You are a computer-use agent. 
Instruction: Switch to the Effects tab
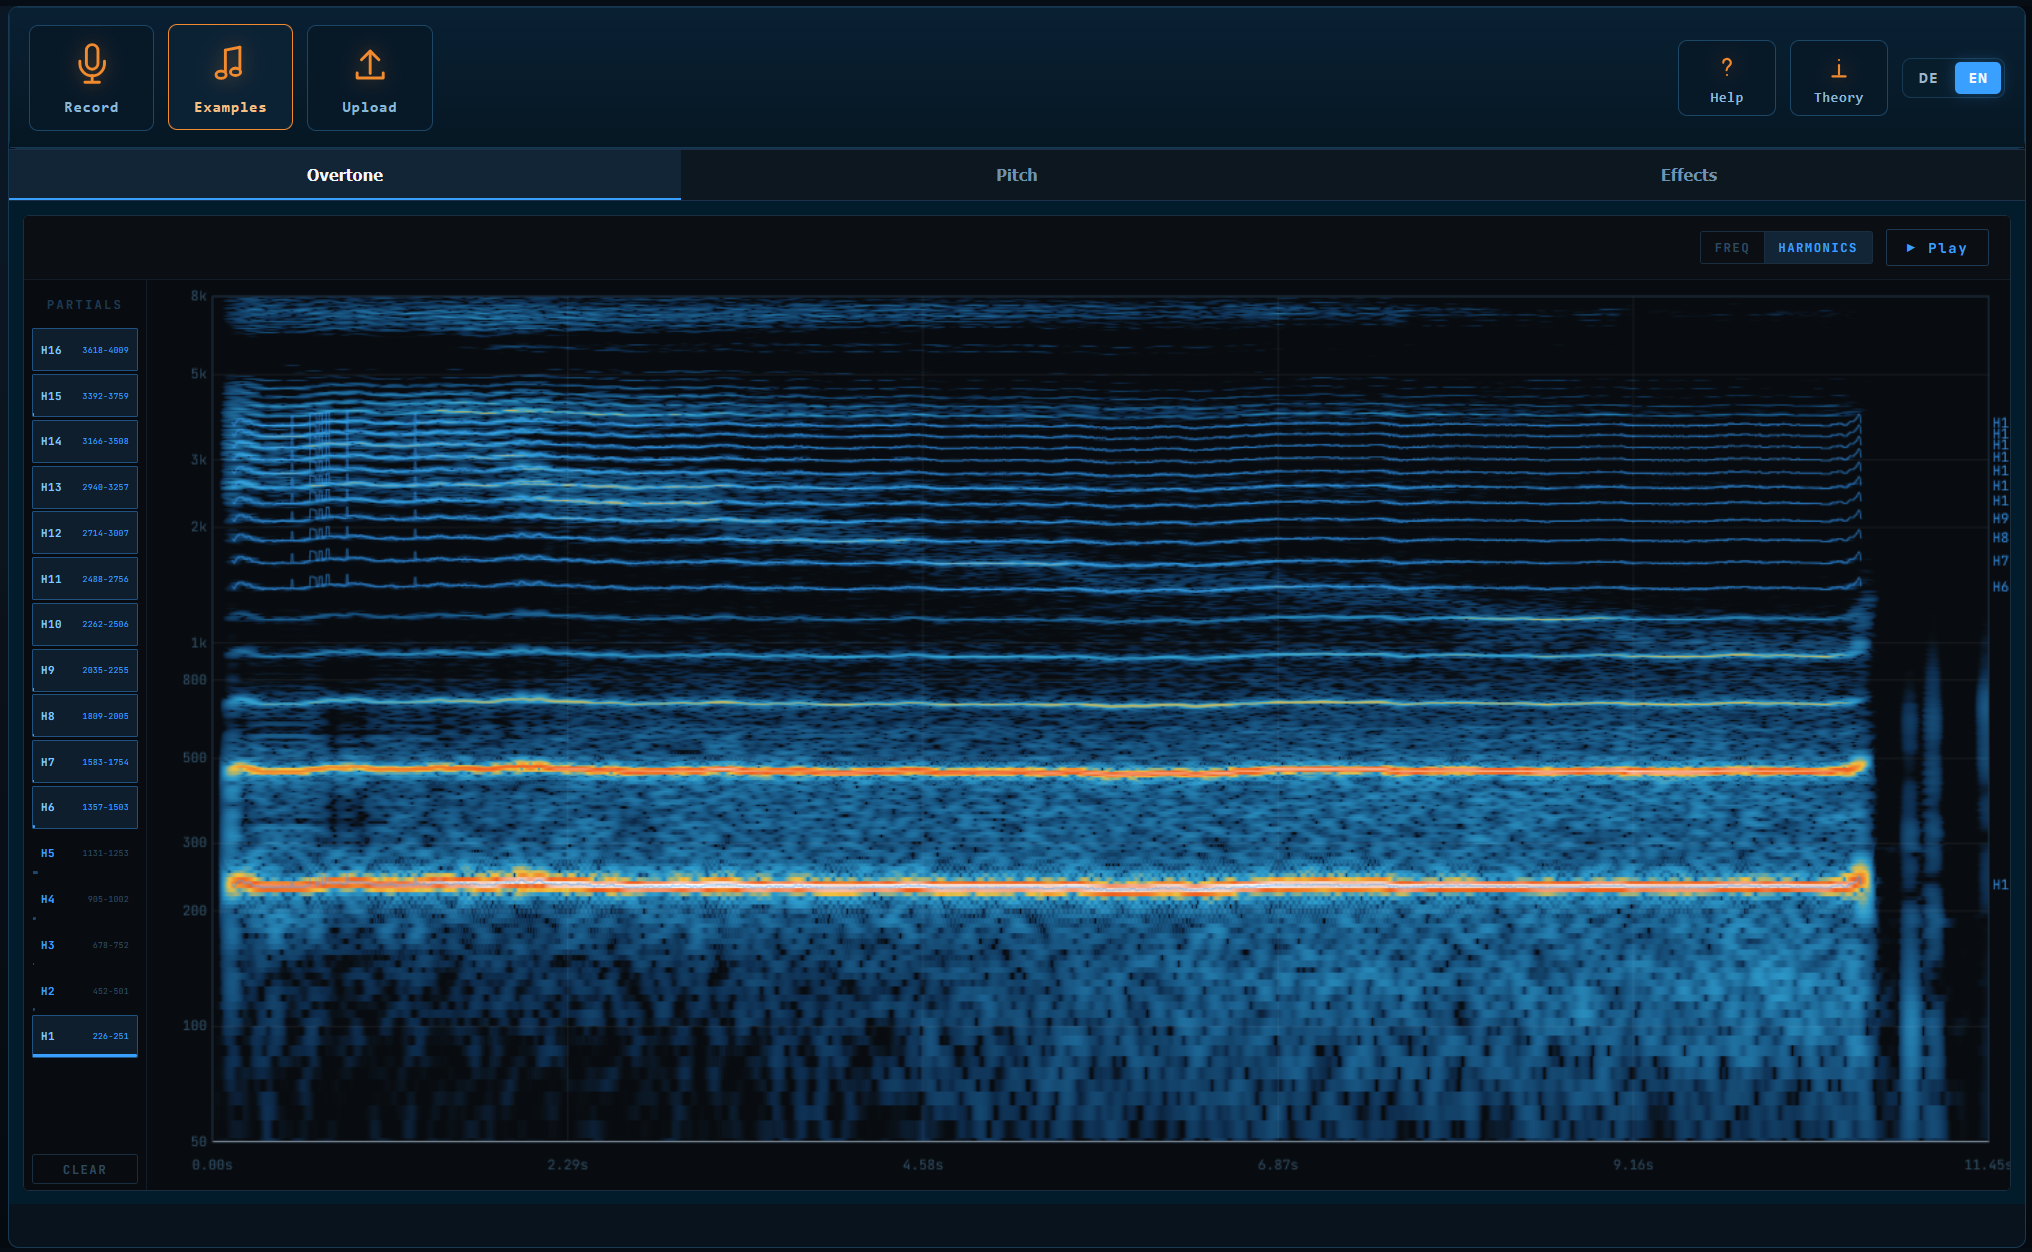point(1688,175)
